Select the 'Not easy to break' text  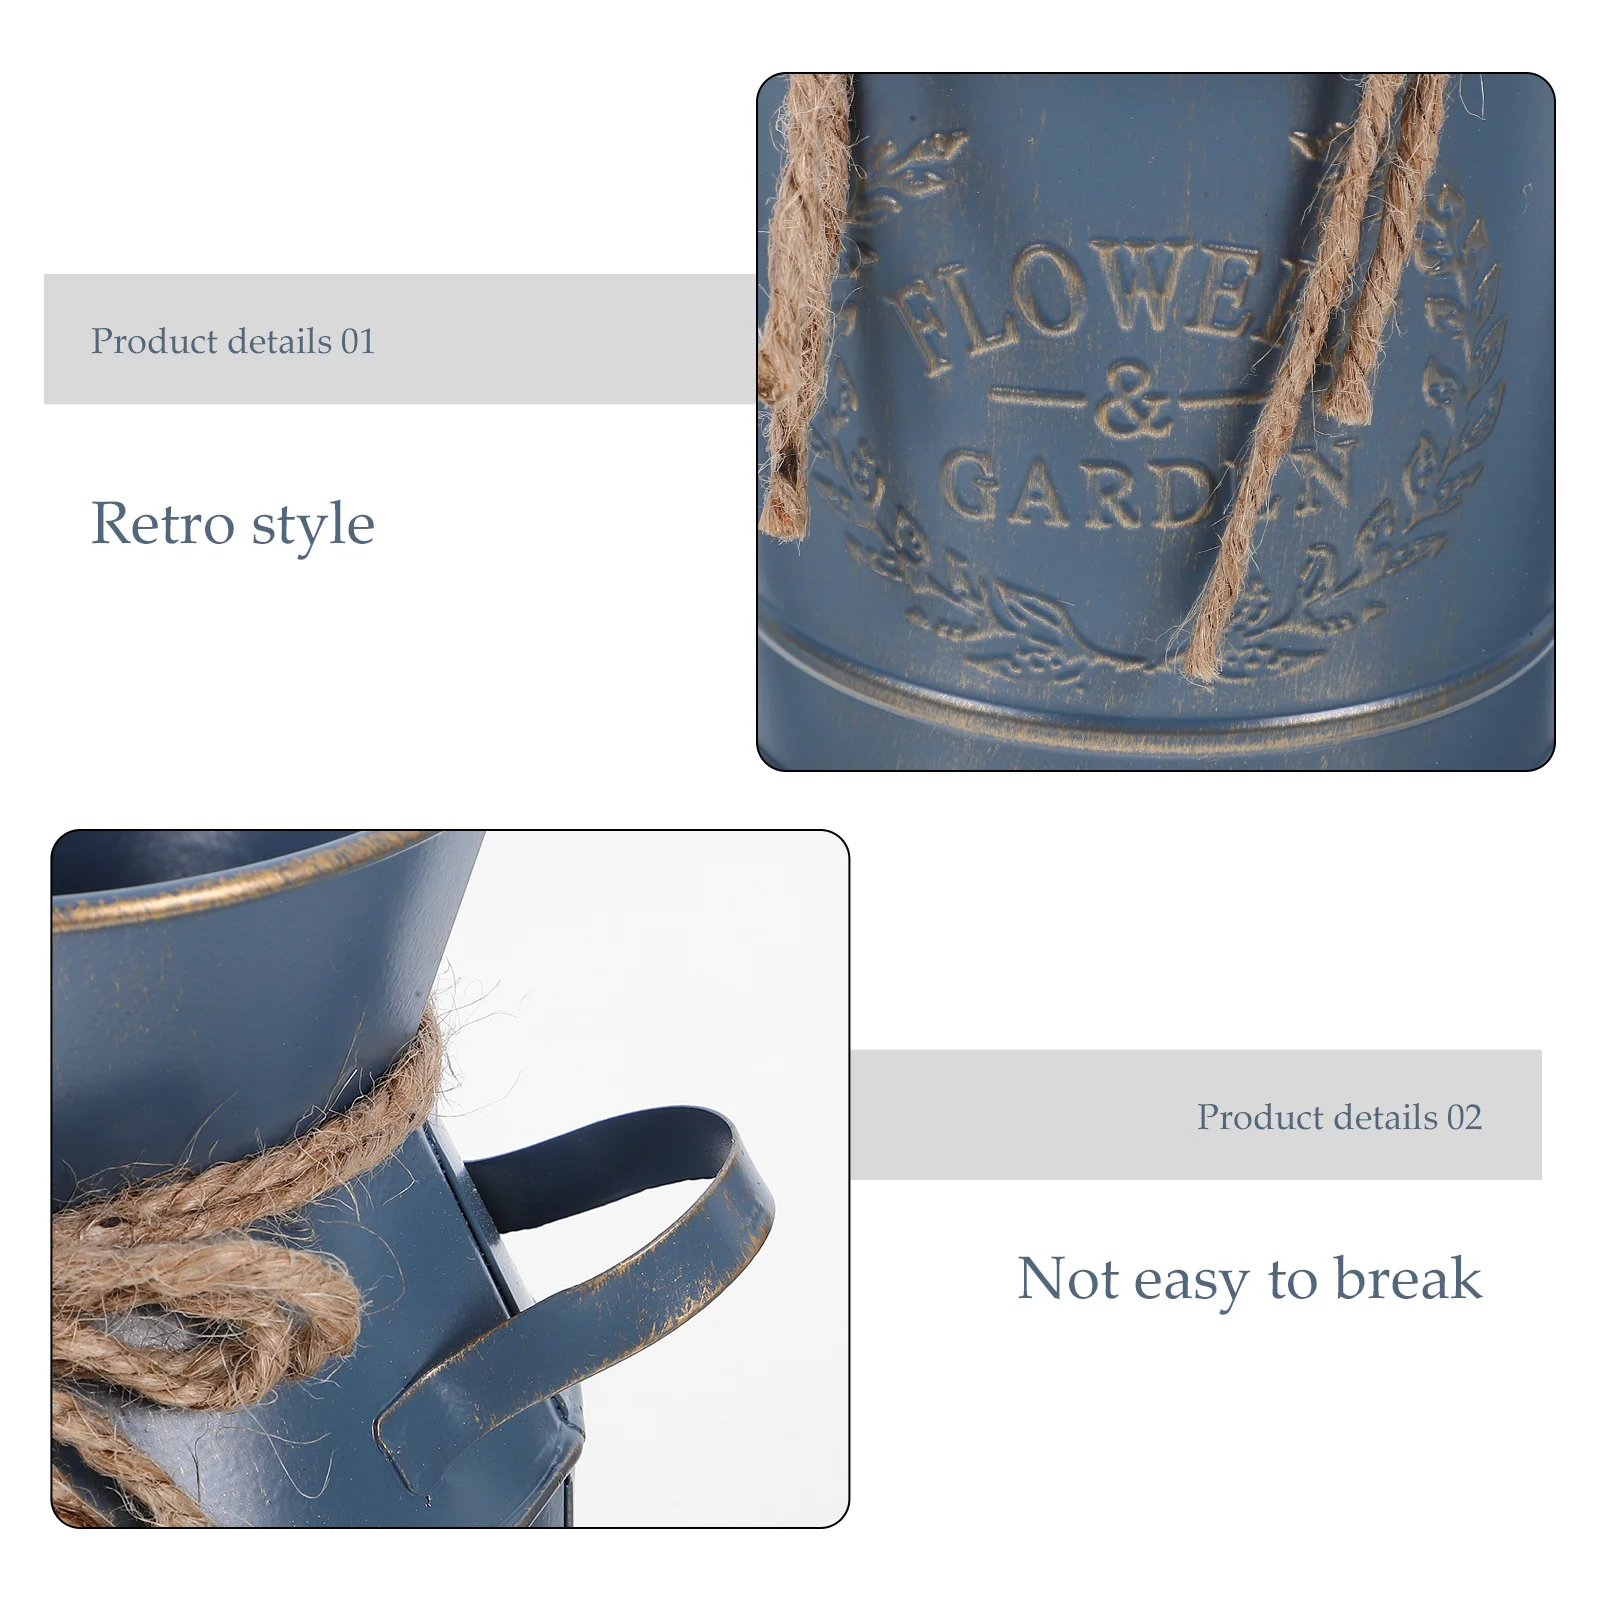pyautogui.click(x=1249, y=1279)
